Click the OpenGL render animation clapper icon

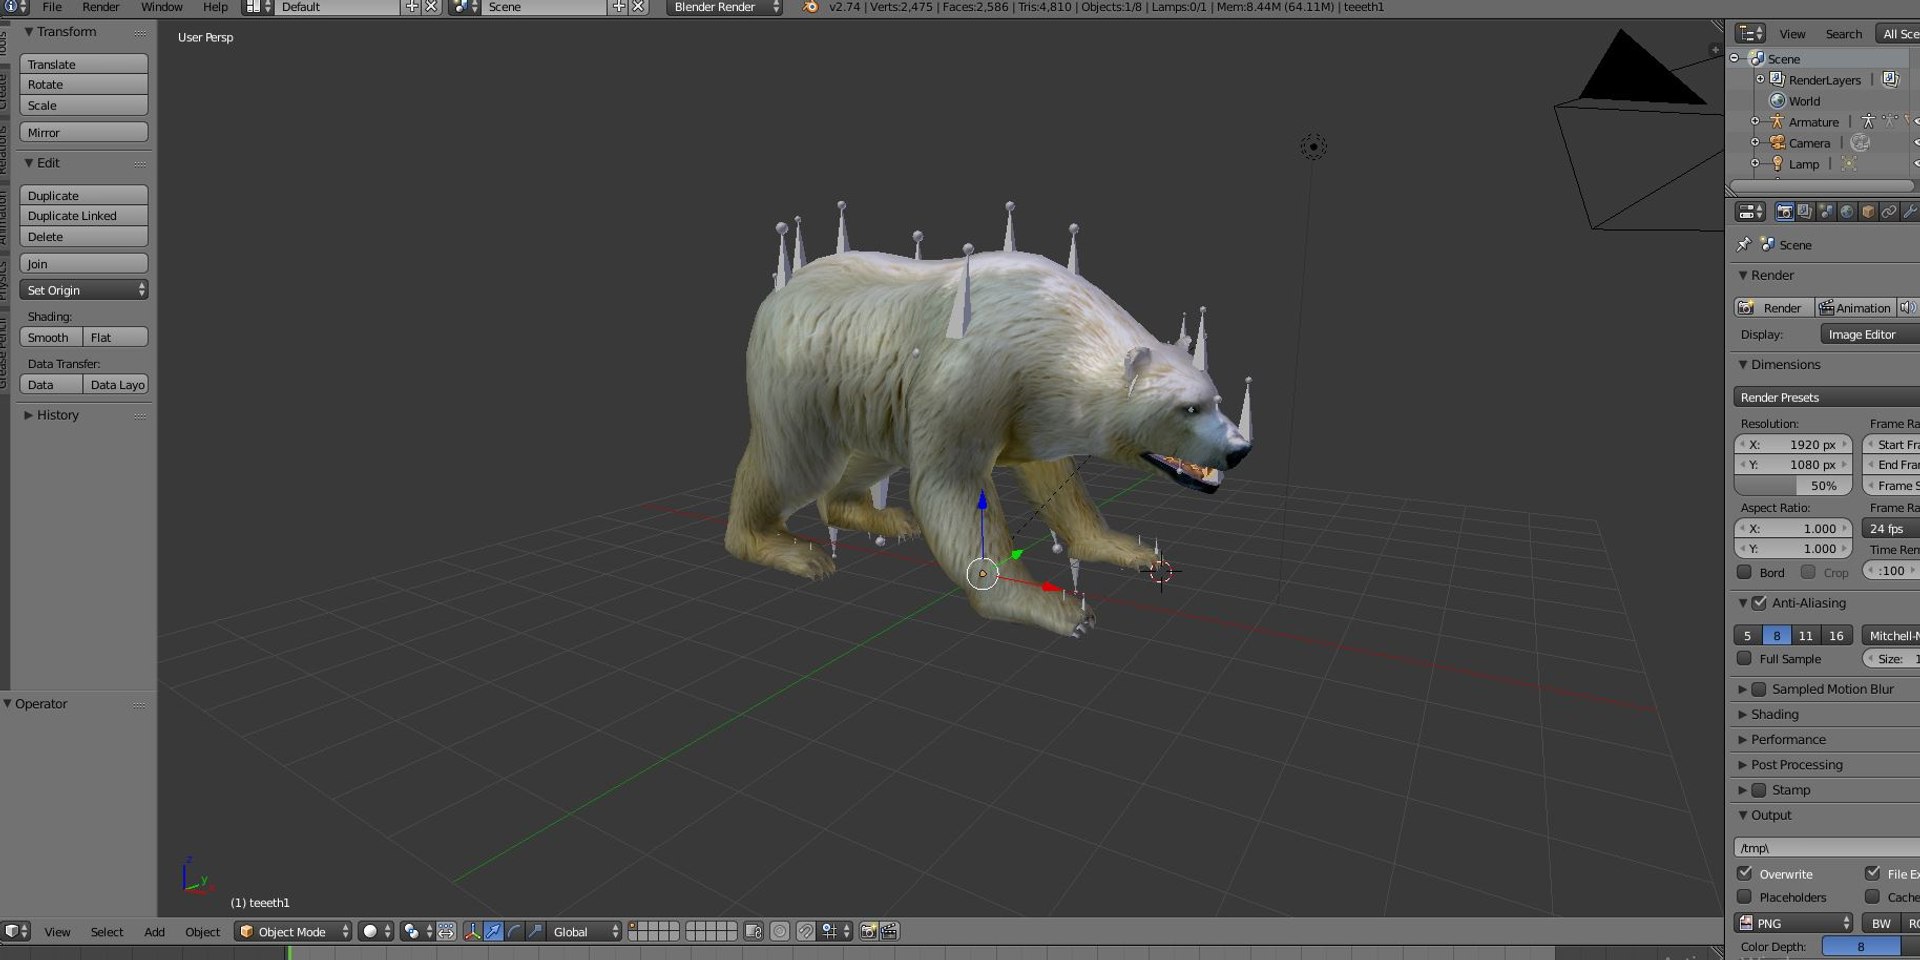click(889, 932)
